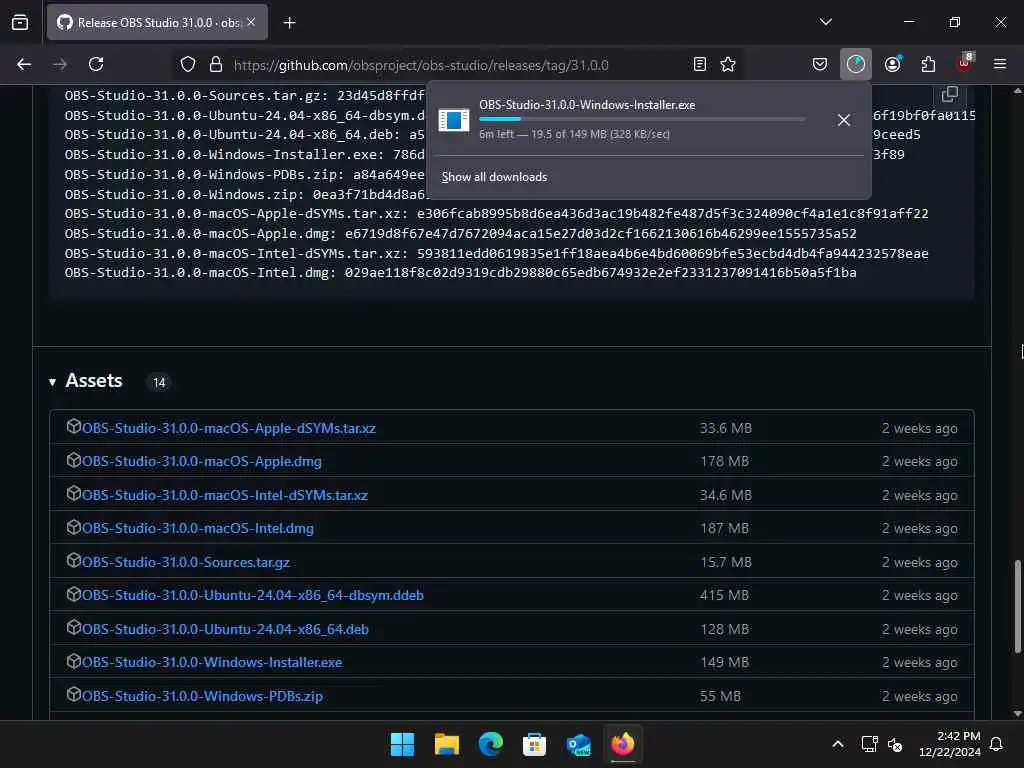Viewport: 1024px width, 768px height.
Task: Open File Explorer from taskbar
Action: tap(447, 744)
